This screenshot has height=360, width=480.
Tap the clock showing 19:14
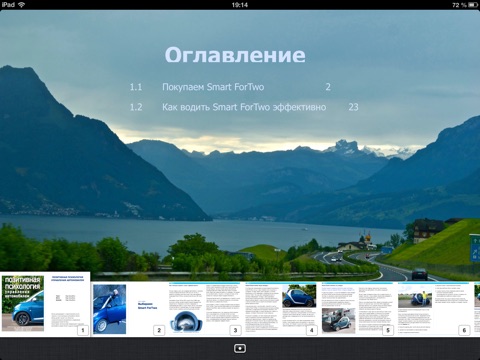(240, 5)
